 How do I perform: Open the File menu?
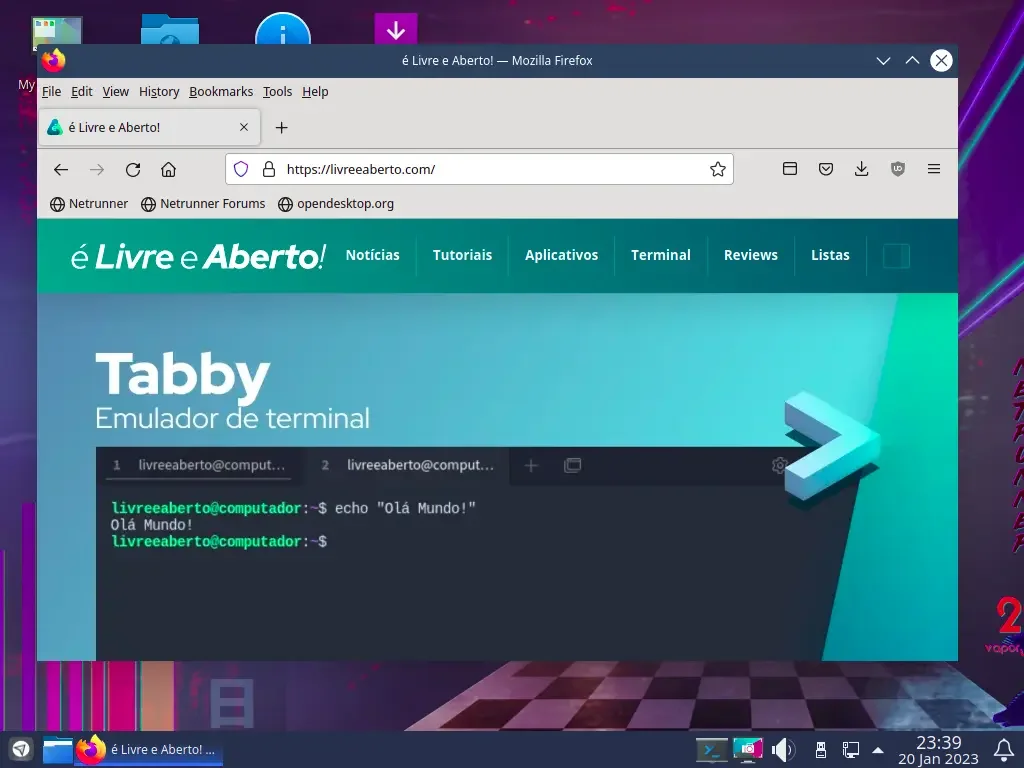(52, 91)
